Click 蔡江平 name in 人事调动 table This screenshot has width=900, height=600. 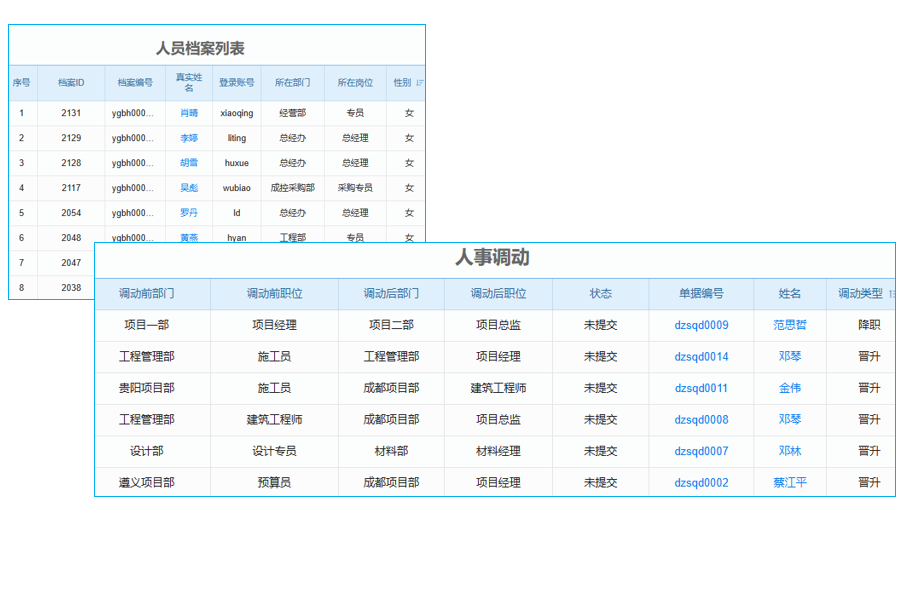[x=788, y=482]
